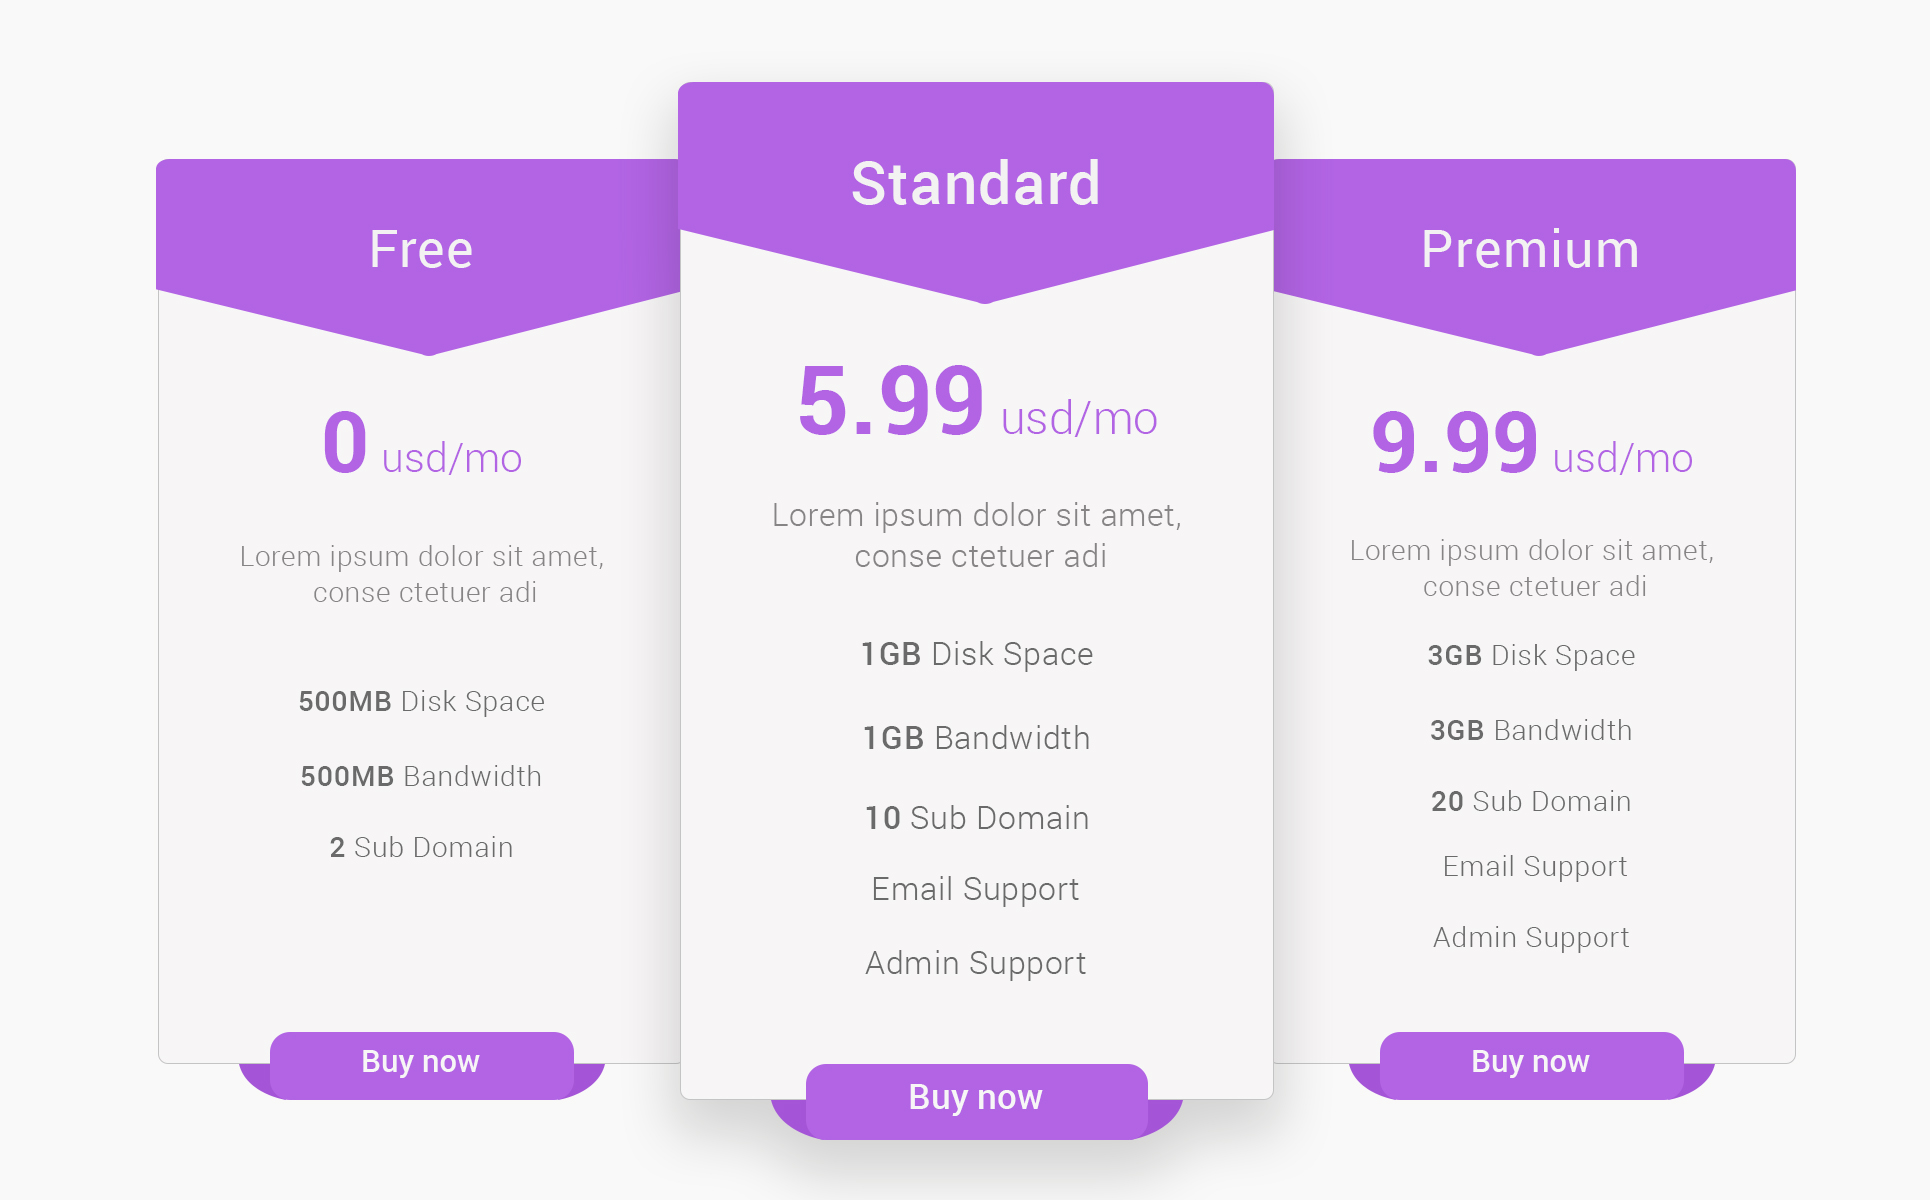Viewport: 1930px width, 1200px height.
Task: Click Standard plan Admin Support text
Action: (x=976, y=964)
